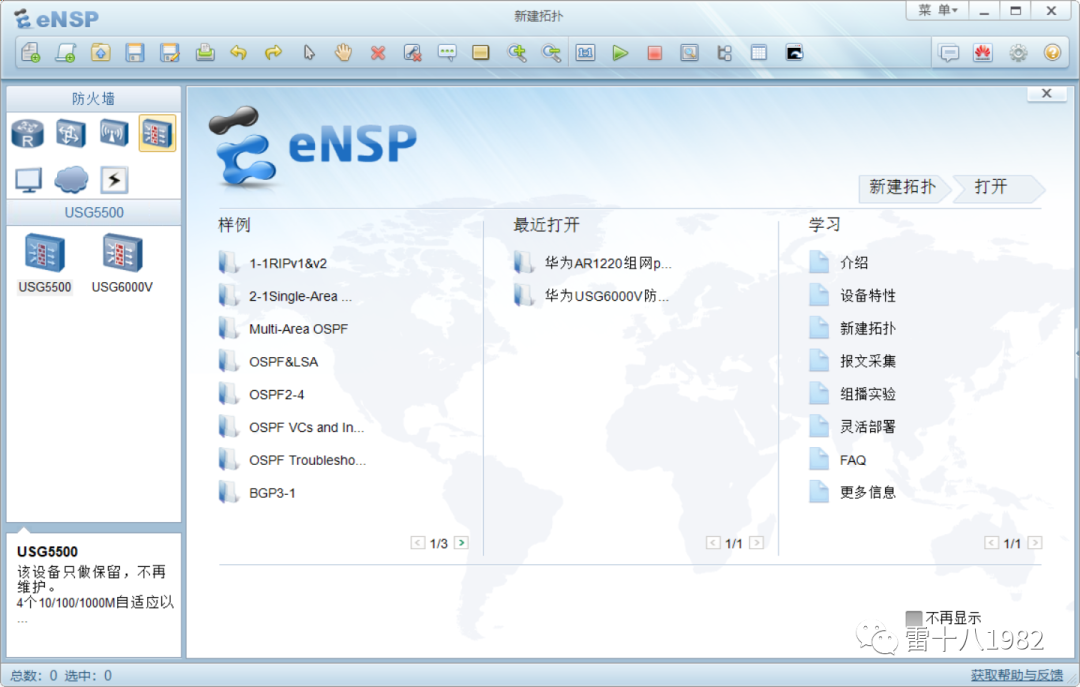Select the switch device category icon

[70, 133]
